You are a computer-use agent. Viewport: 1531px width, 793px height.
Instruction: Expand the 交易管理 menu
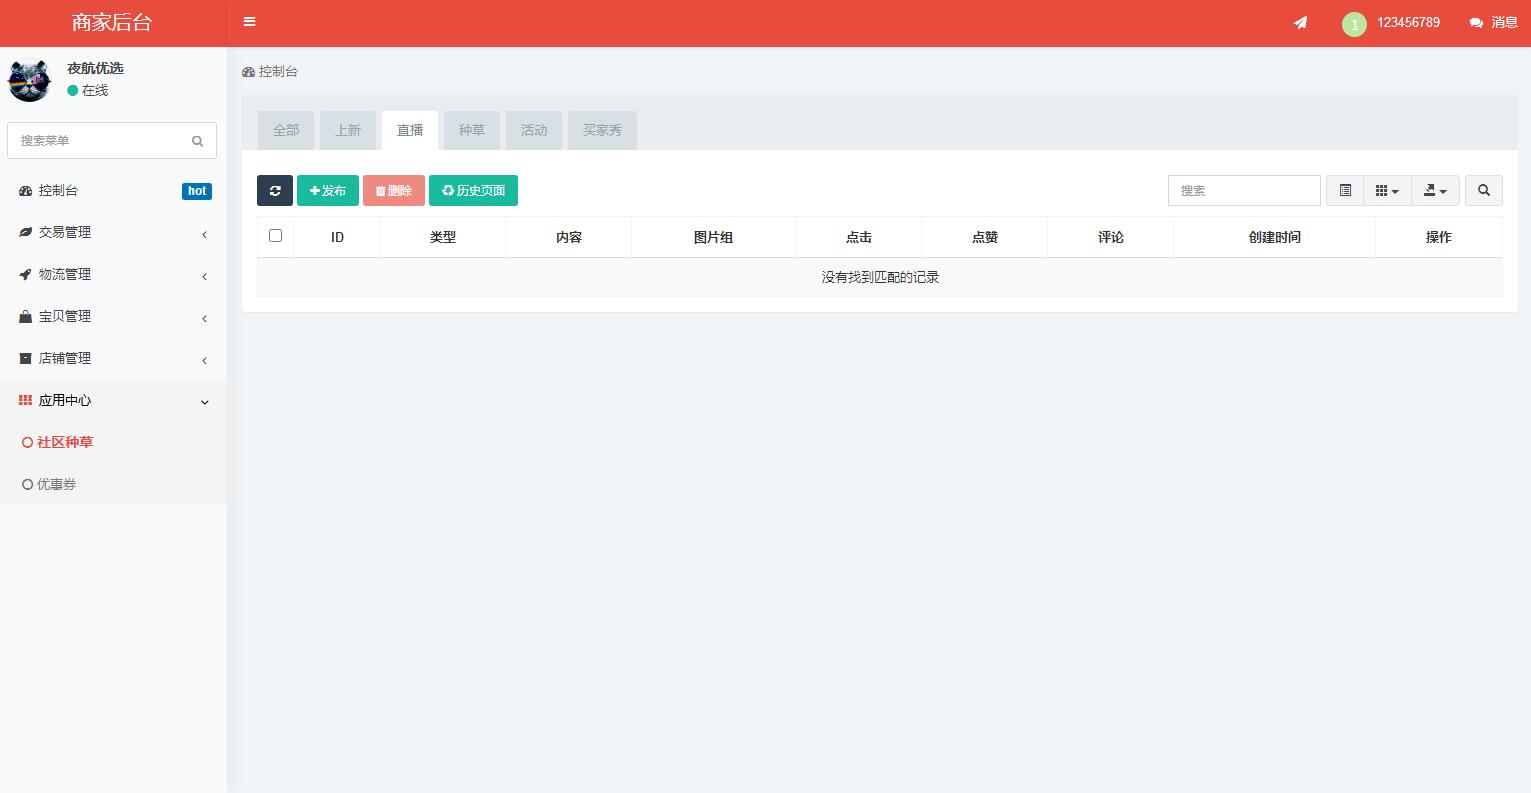point(112,232)
